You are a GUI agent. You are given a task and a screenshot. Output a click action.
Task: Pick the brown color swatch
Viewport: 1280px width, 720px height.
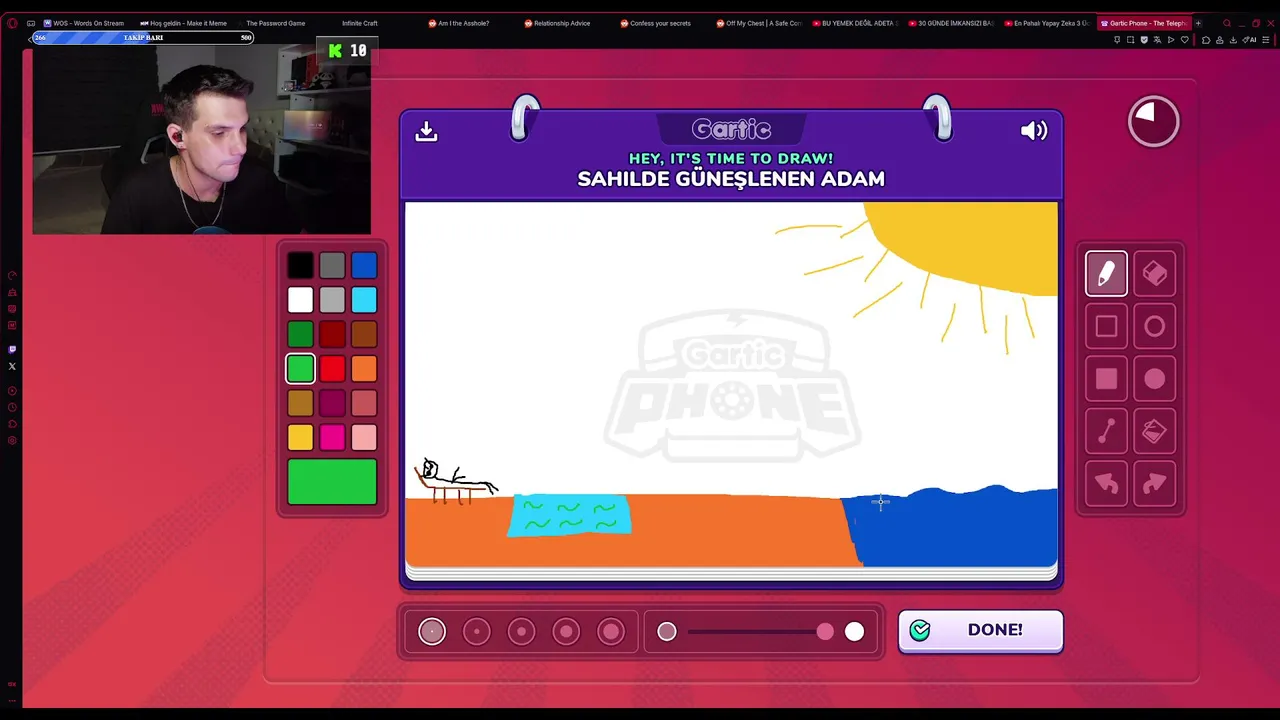coord(364,334)
